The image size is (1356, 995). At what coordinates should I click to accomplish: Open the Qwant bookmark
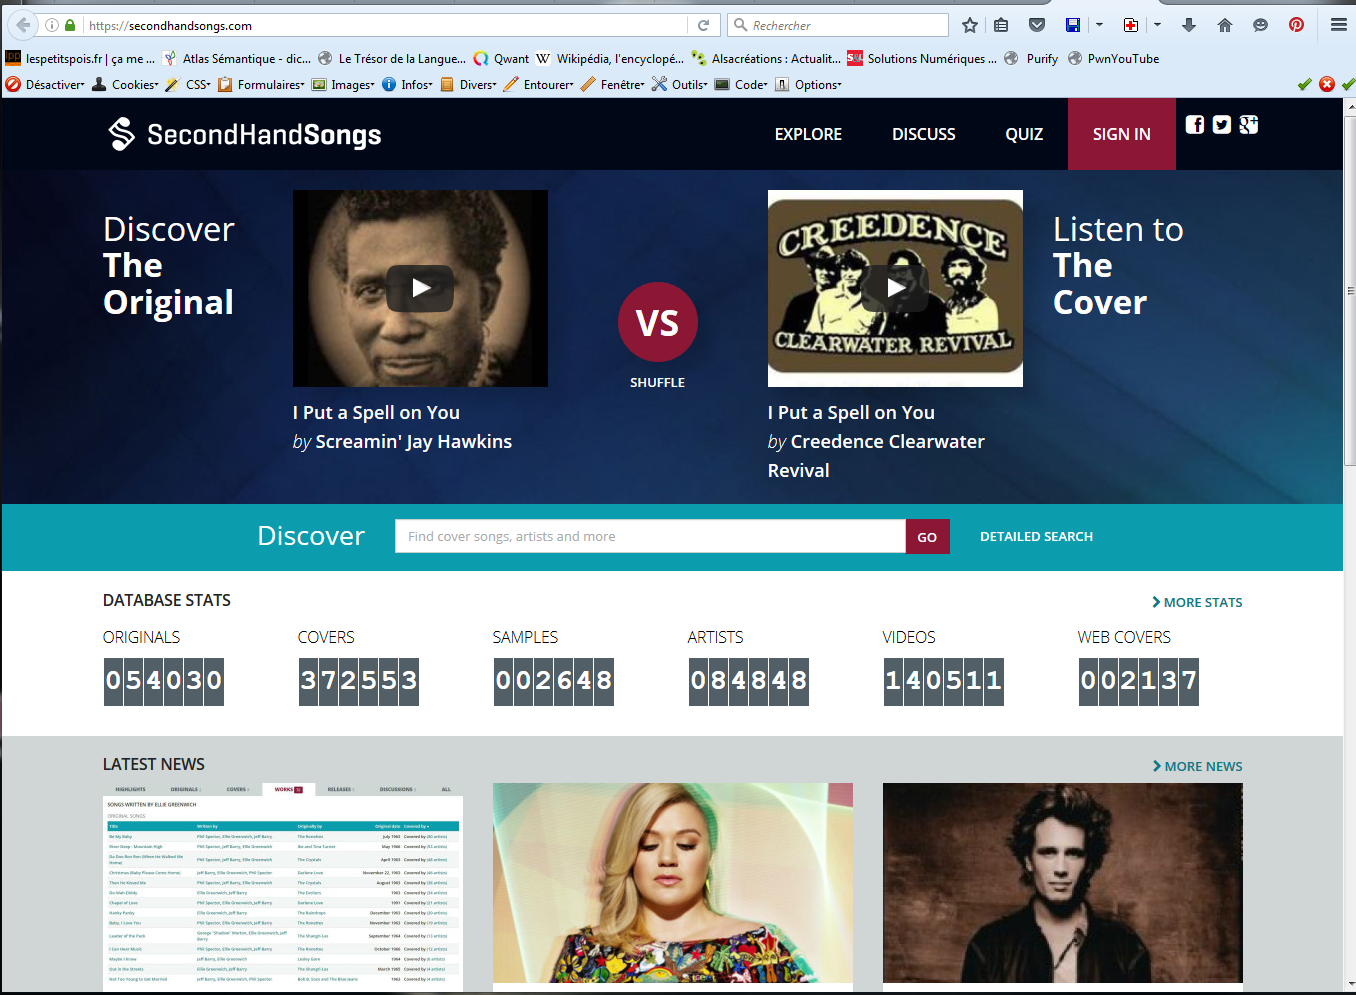pyautogui.click(x=501, y=59)
